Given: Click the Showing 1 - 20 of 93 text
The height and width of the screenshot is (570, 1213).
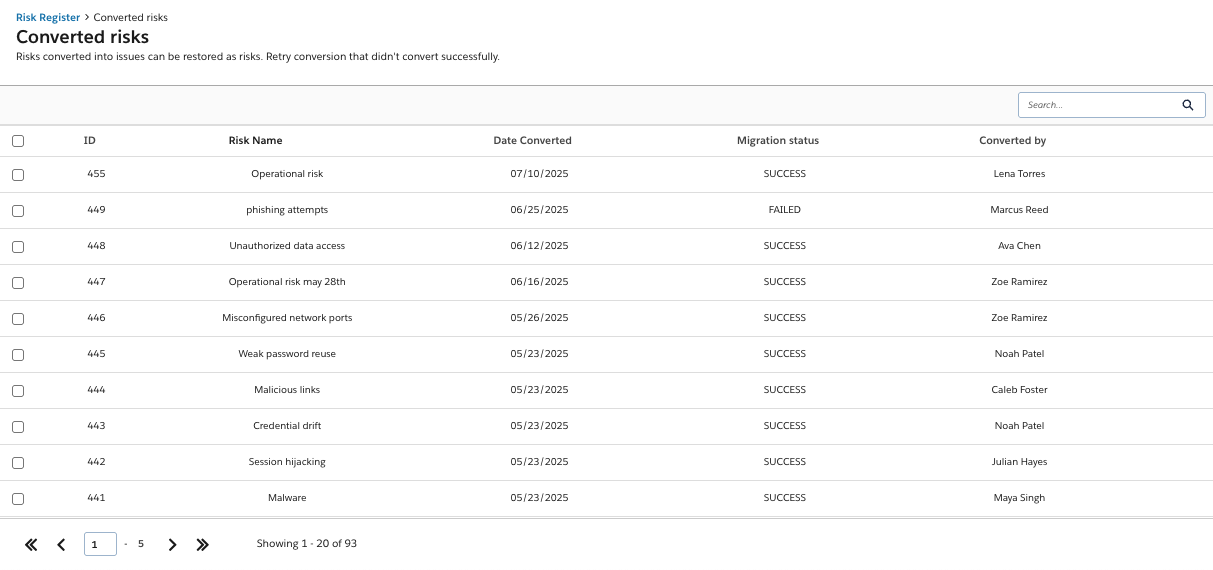Looking at the screenshot, I should [307, 544].
